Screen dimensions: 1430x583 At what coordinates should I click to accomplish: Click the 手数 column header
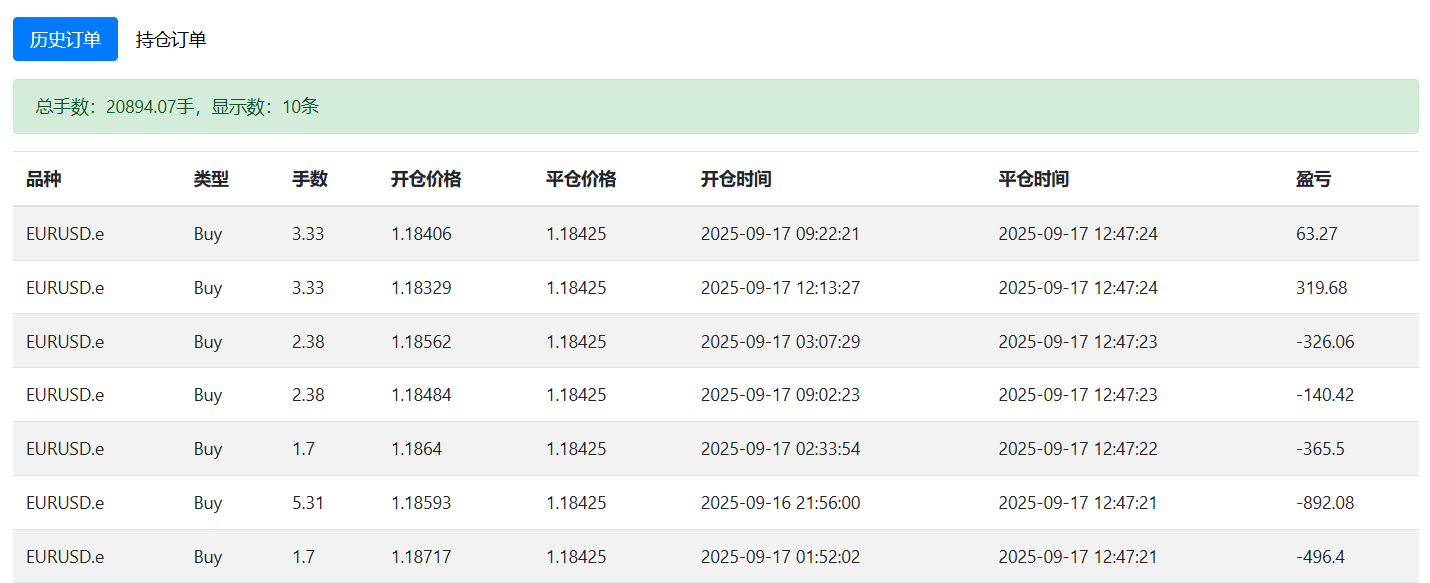coord(310,179)
